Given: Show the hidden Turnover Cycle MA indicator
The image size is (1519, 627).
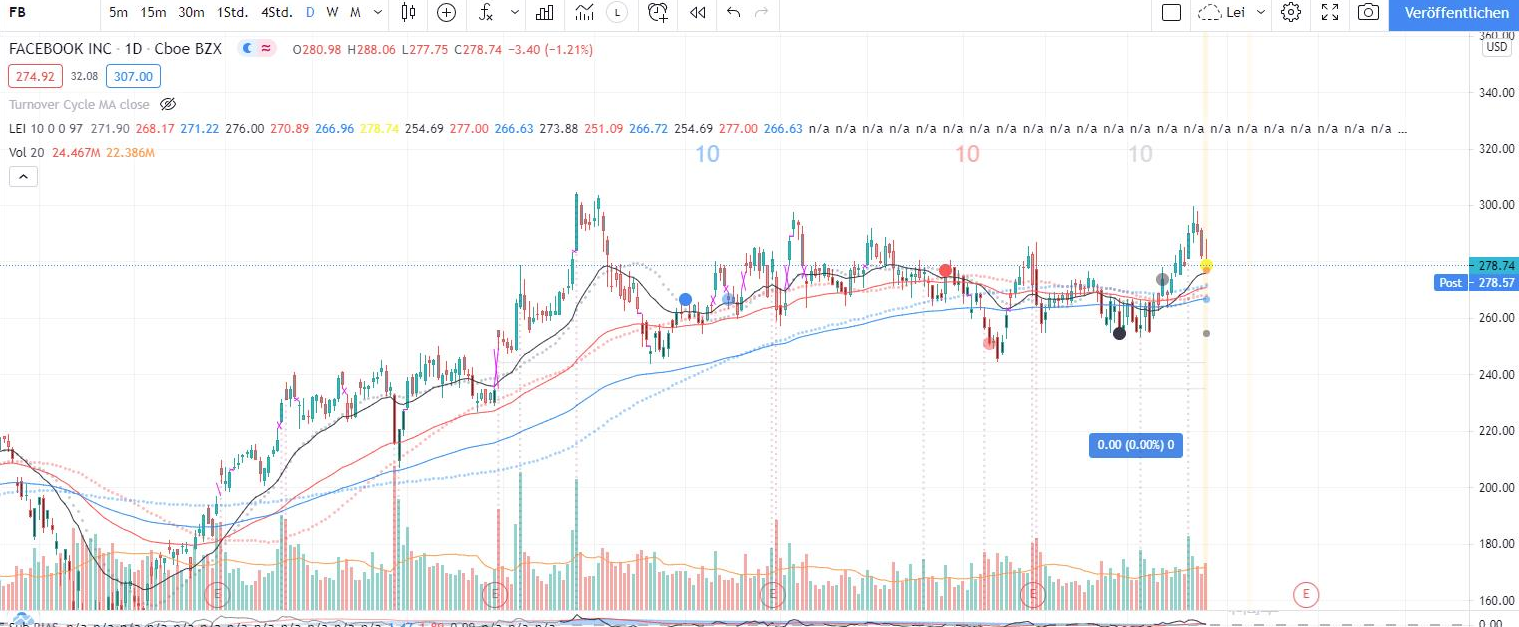Looking at the screenshot, I should [168, 104].
